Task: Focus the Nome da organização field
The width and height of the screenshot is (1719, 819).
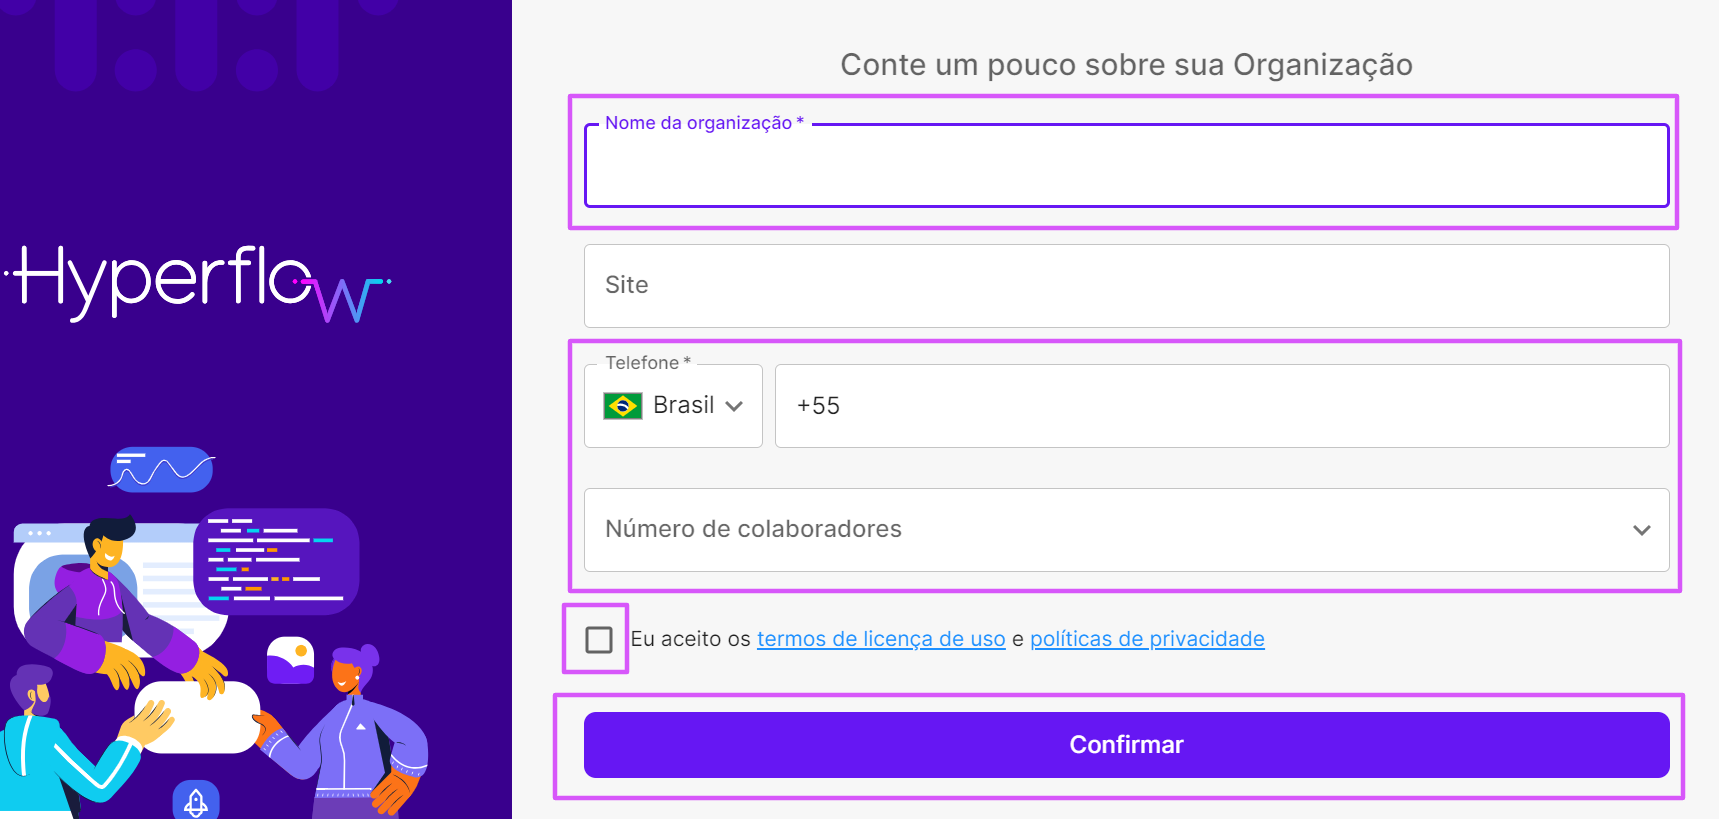Action: click(1127, 166)
